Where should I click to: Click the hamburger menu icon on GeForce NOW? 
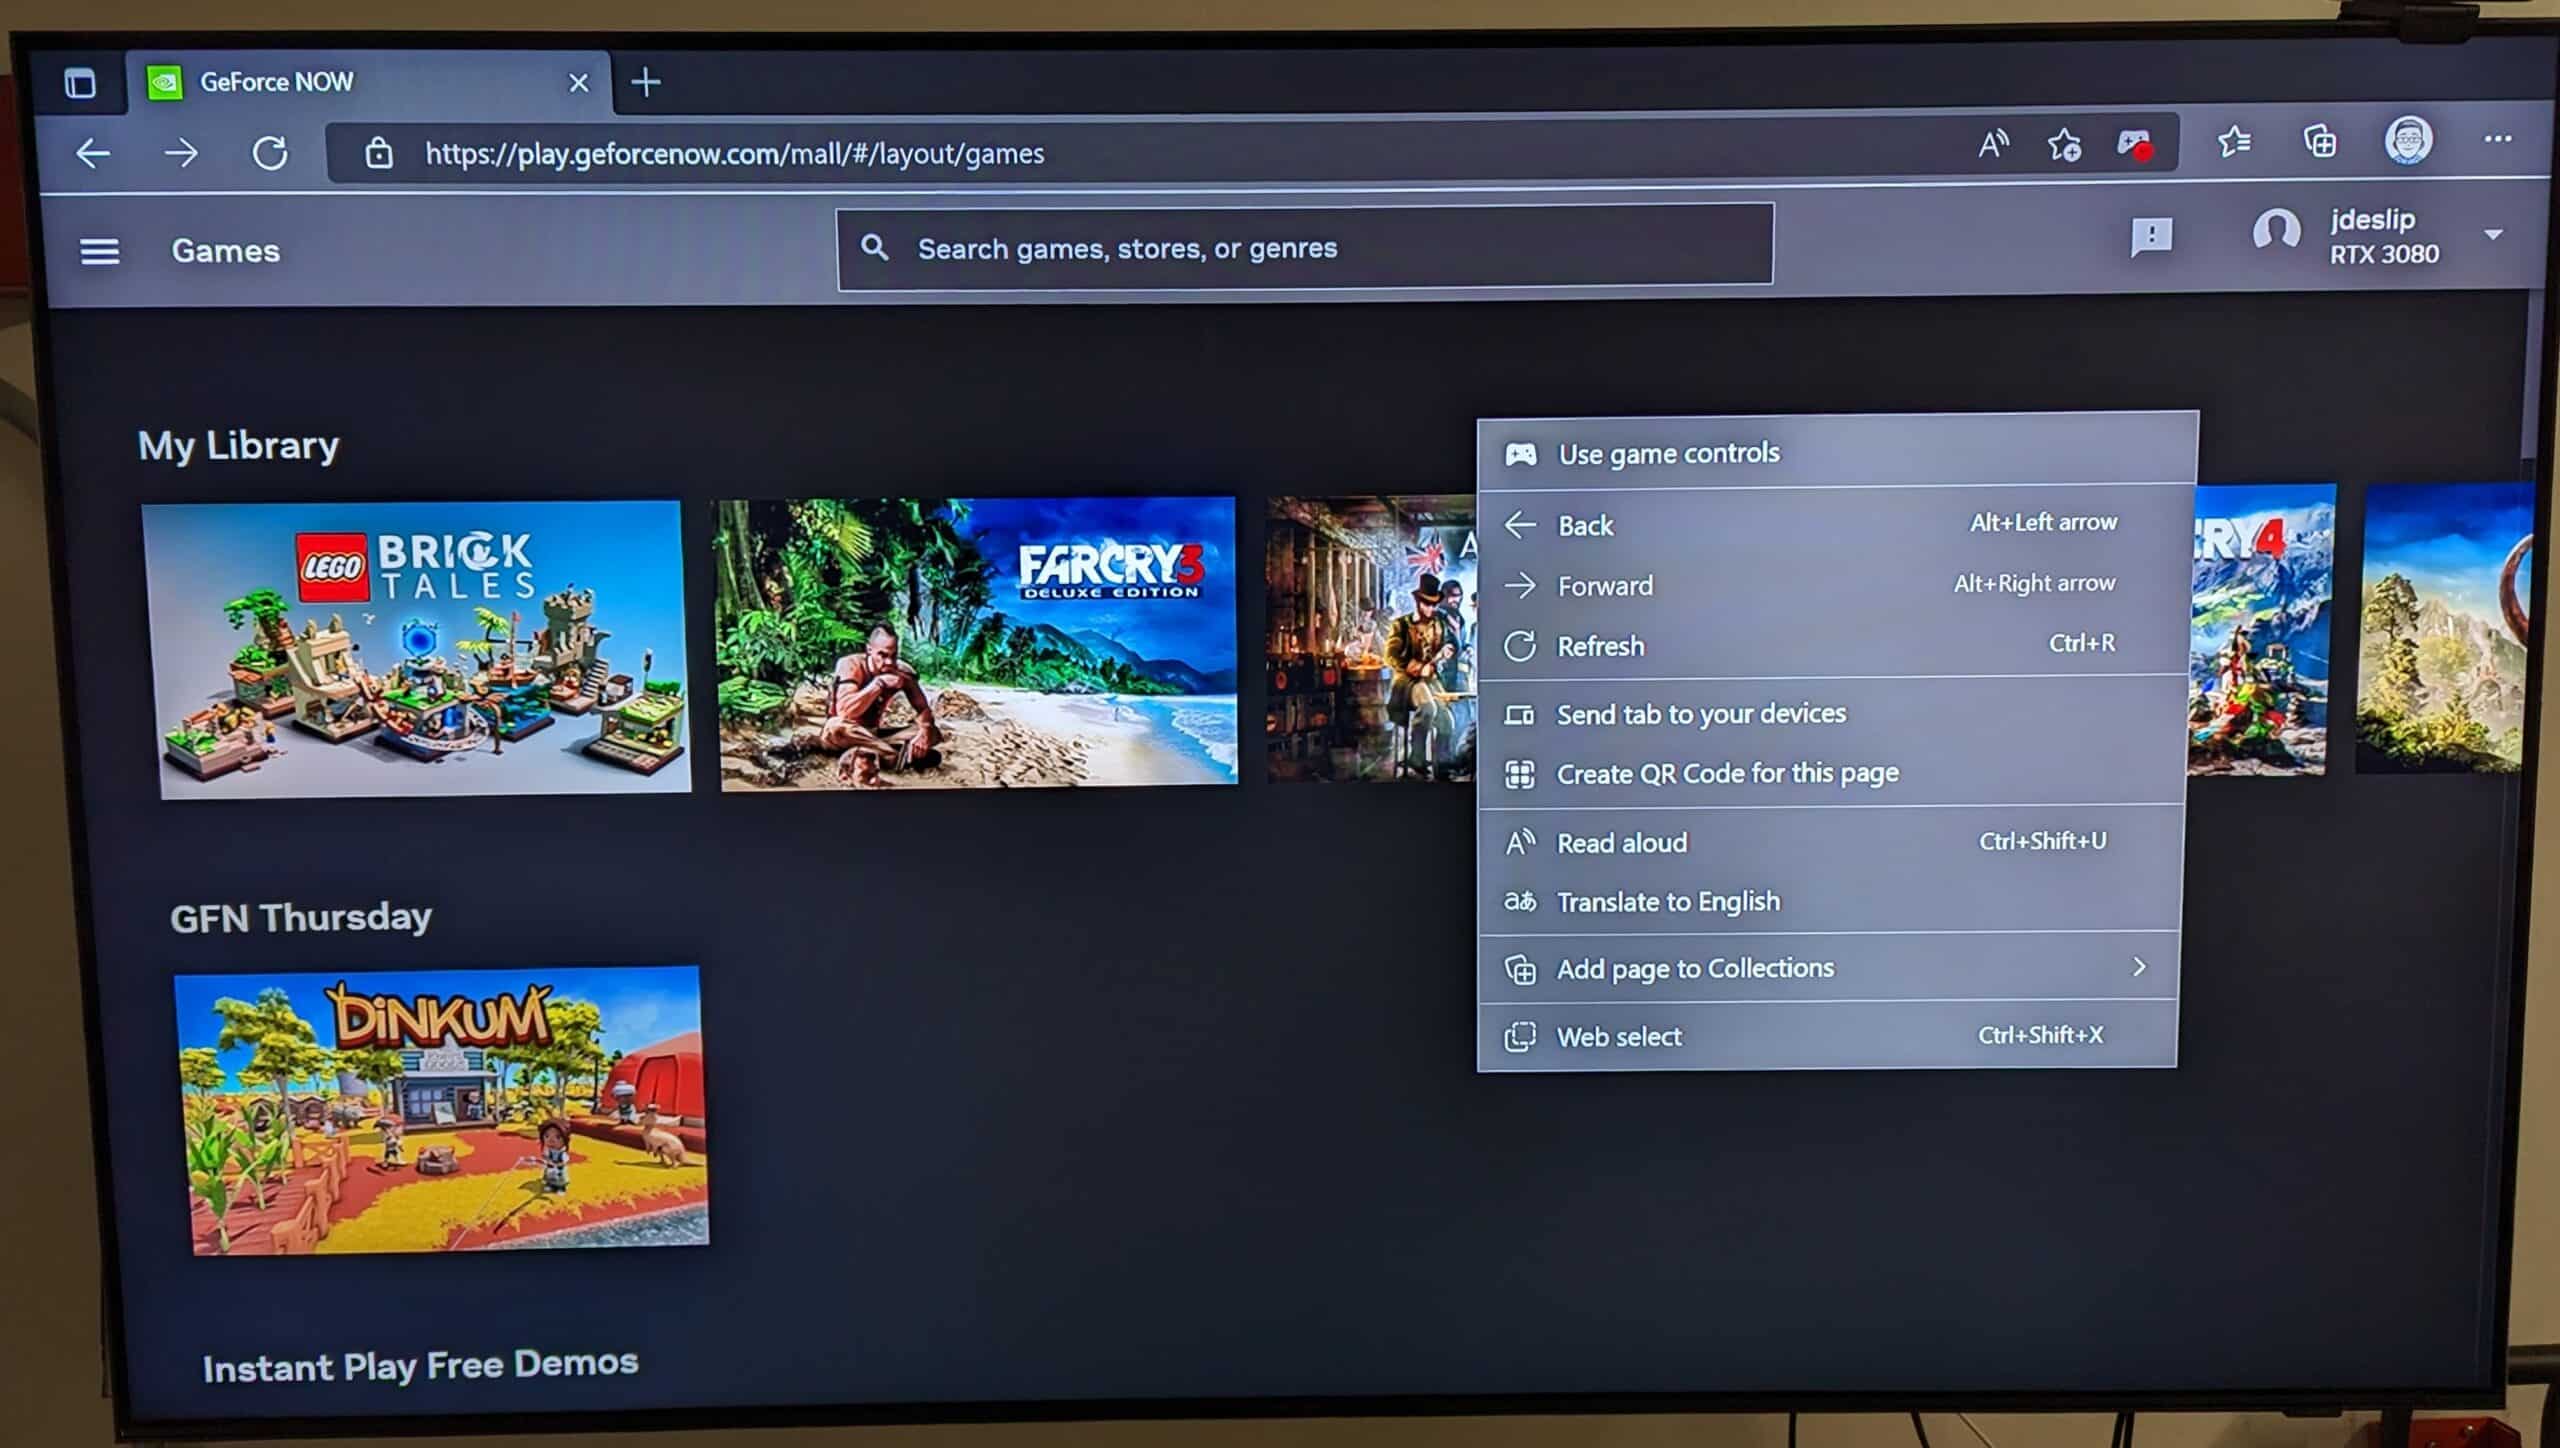(x=98, y=251)
